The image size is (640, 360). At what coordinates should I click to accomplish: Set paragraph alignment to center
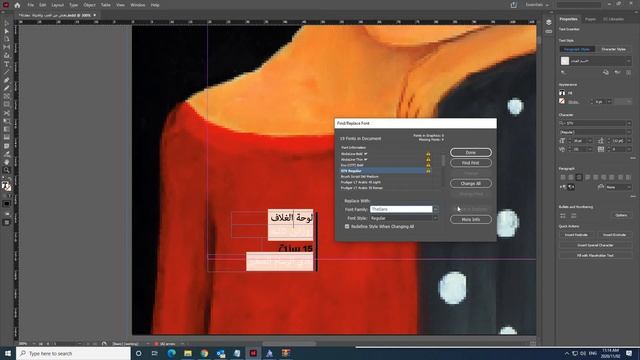[571, 177]
